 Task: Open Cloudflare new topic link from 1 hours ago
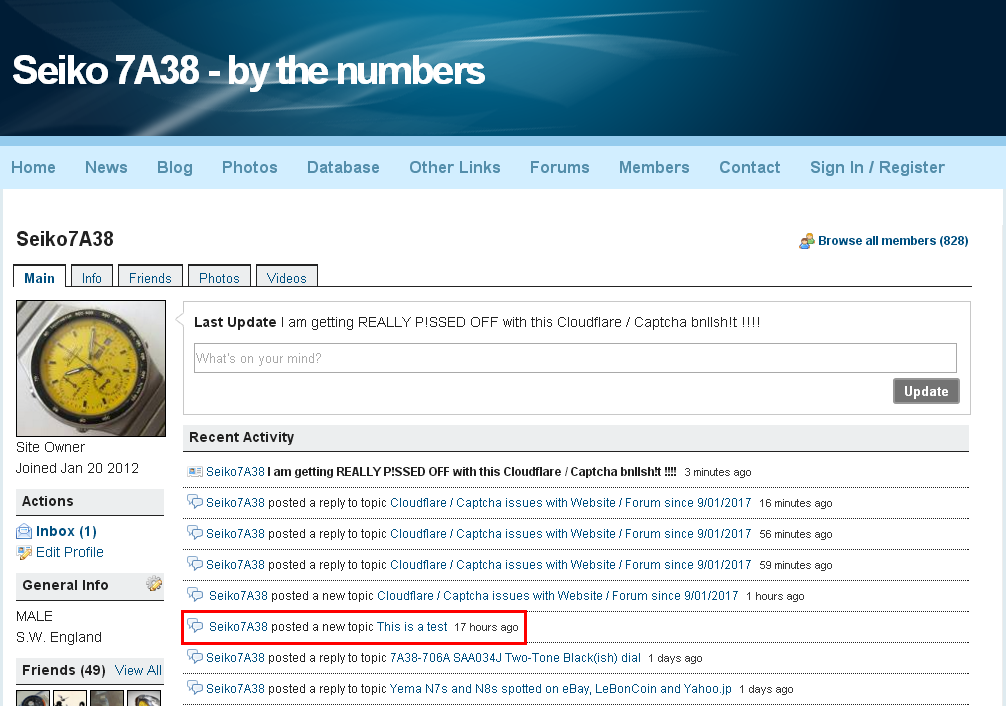tap(558, 596)
